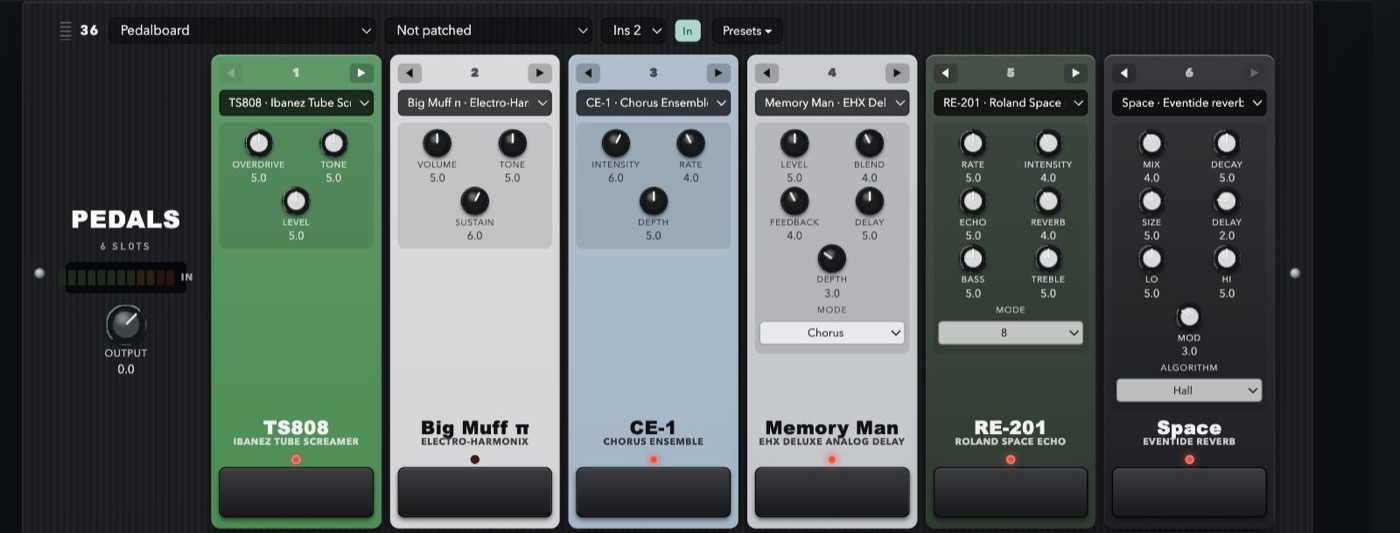Screen dimensions: 1400x533
Task: Open RE-201 mode 8 dropdown
Action: point(1011,333)
